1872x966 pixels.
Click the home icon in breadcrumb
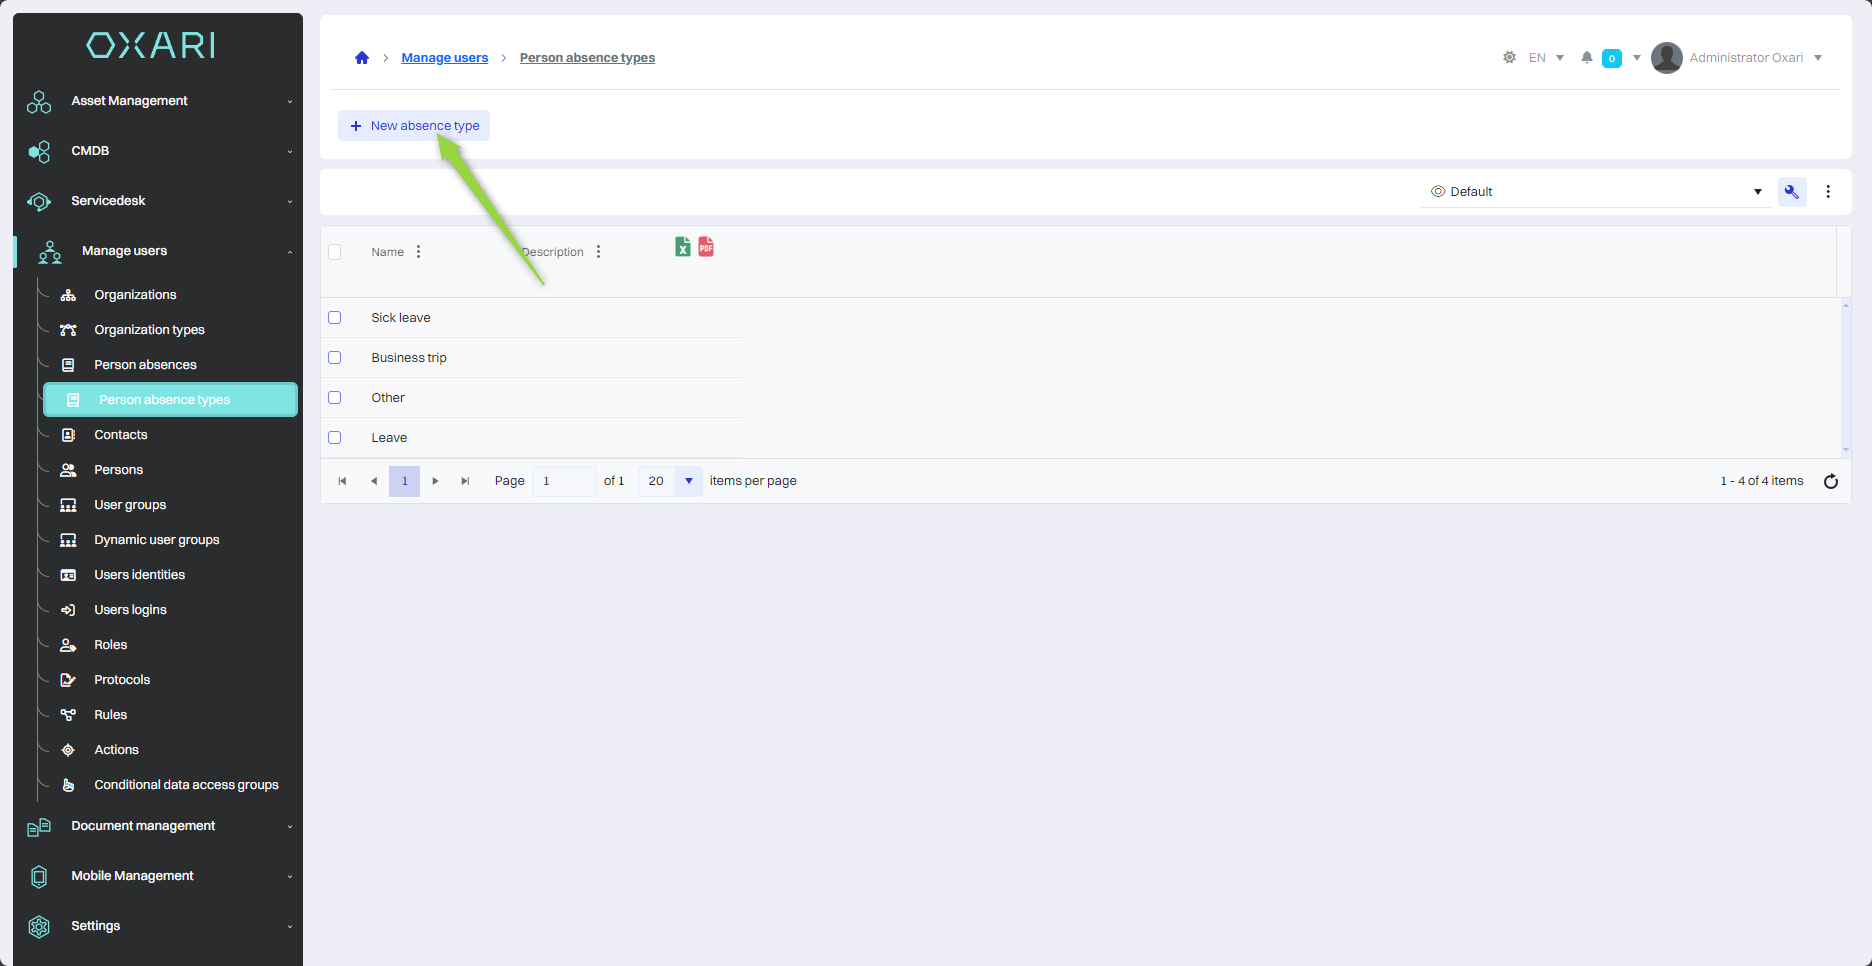pos(362,58)
